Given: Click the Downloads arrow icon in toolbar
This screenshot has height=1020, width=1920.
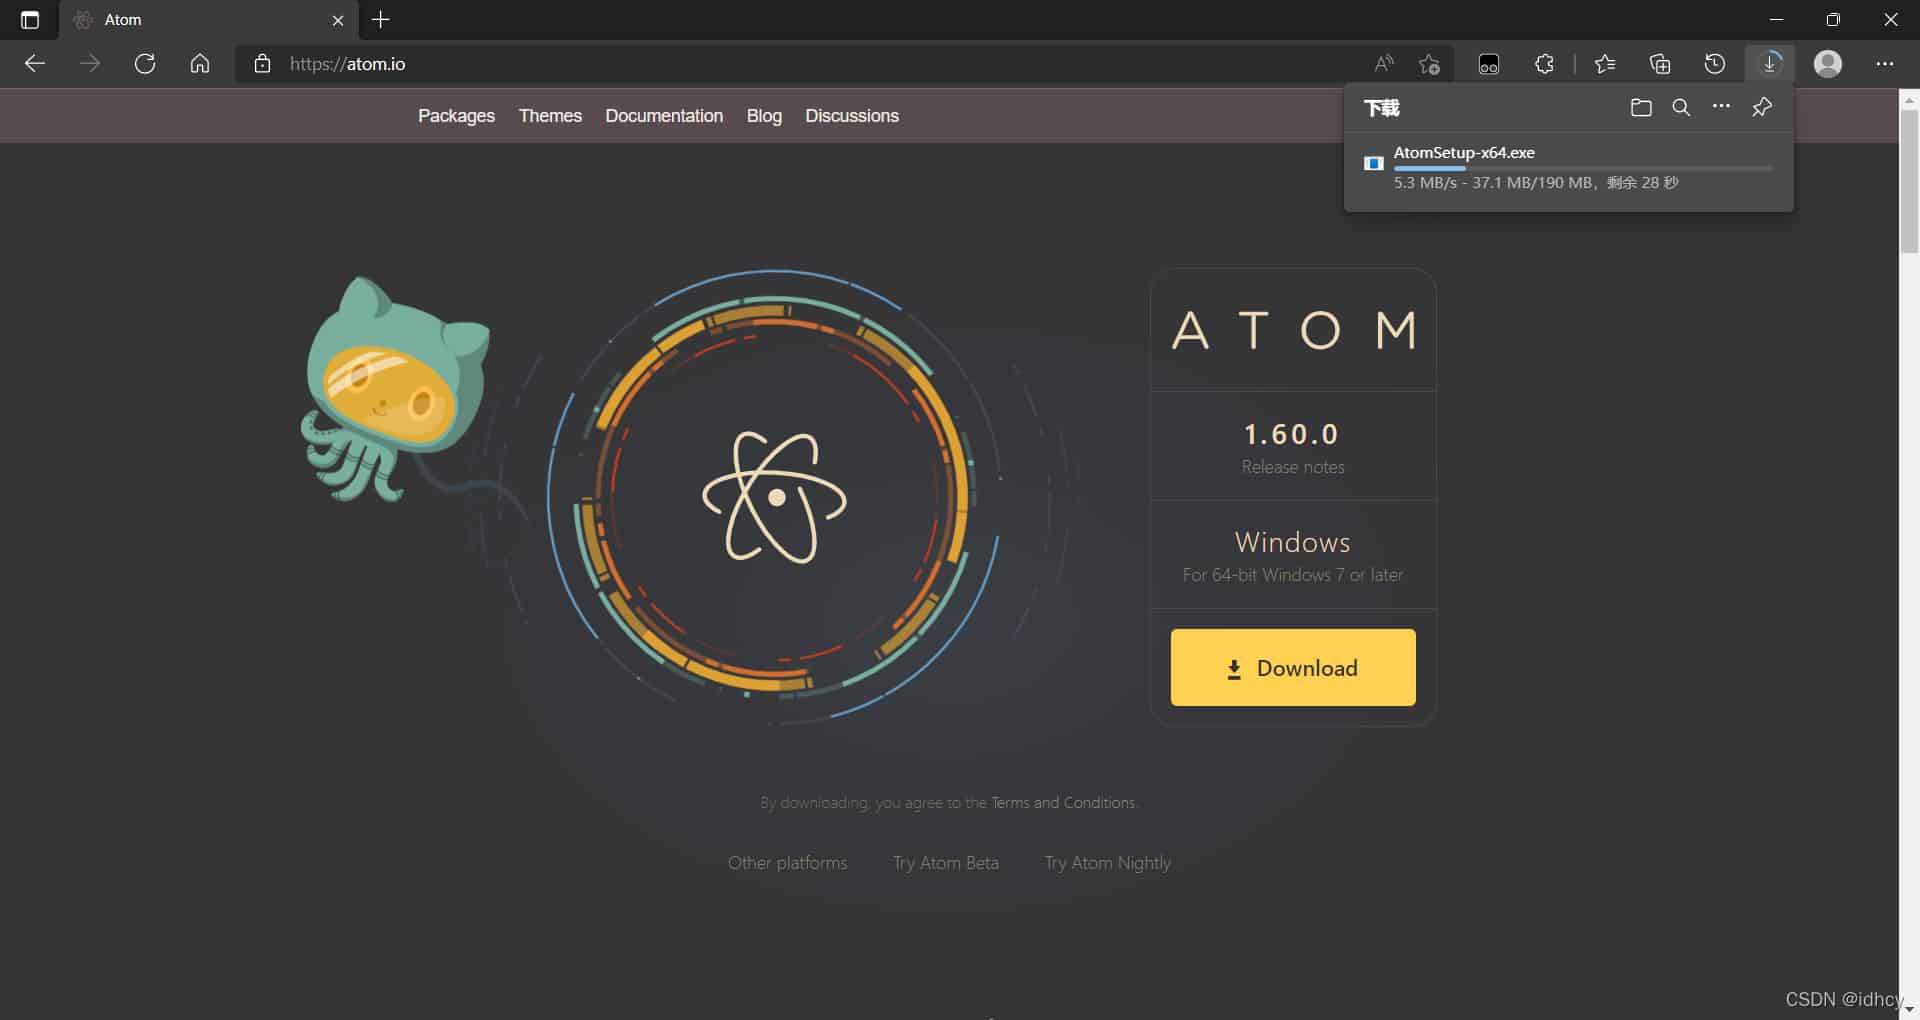Looking at the screenshot, I should [x=1771, y=63].
